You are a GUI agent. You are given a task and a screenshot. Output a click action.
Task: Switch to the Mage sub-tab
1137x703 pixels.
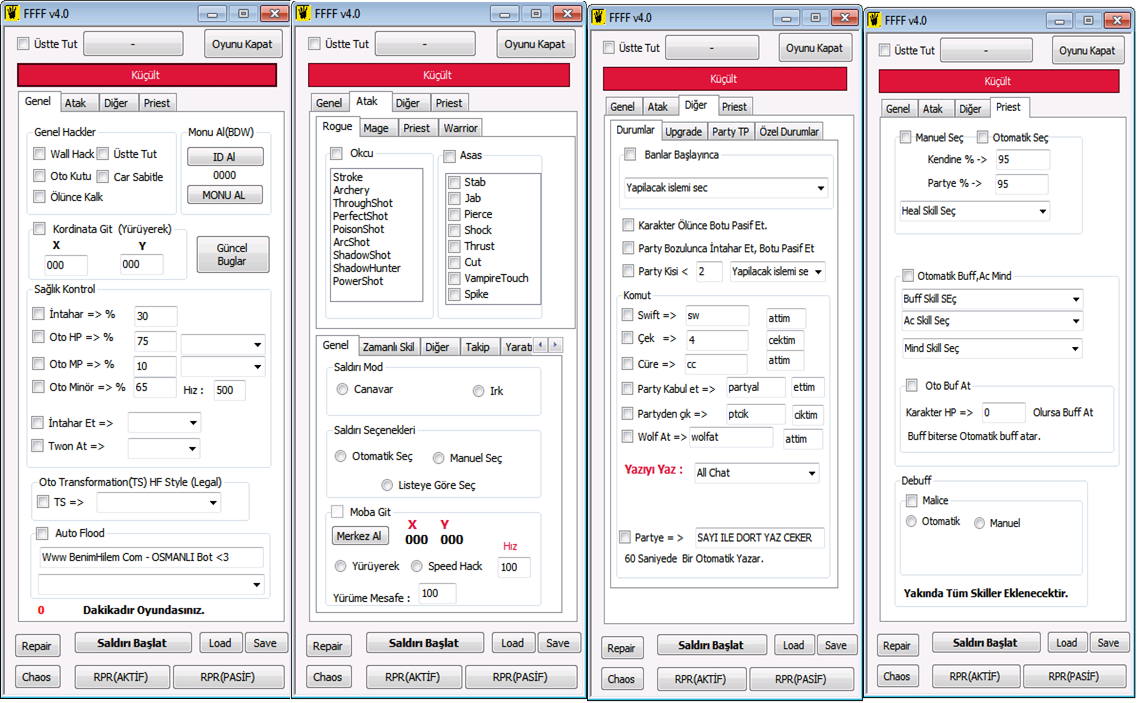point(376,128)
